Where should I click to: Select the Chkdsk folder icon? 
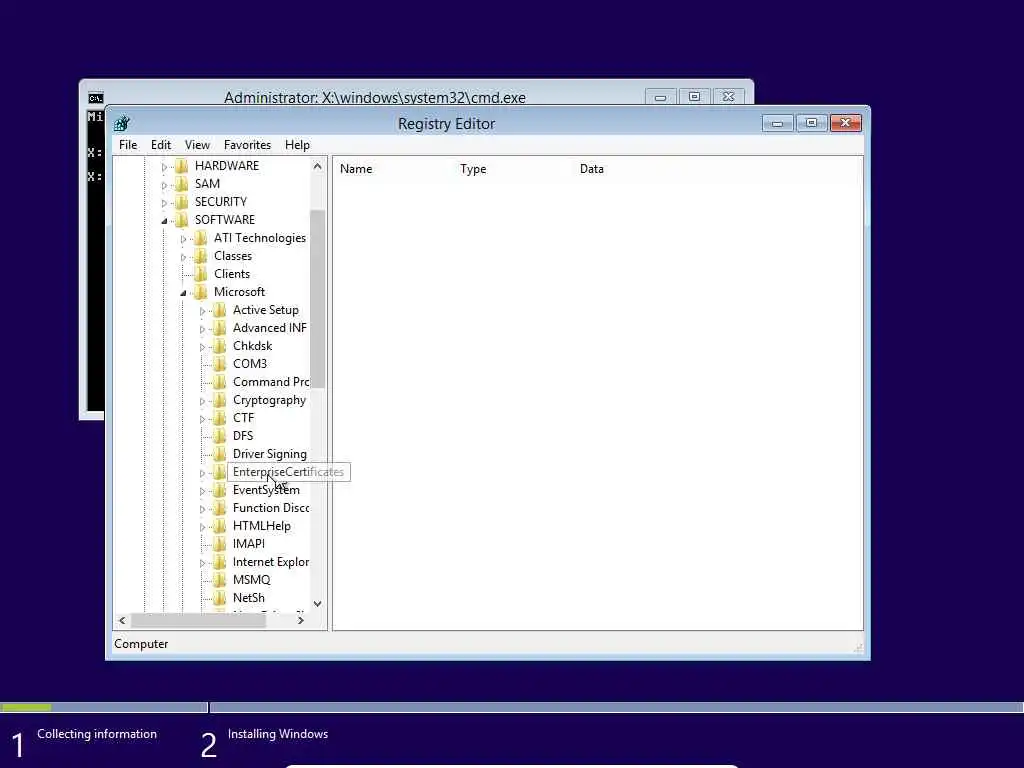219,345
